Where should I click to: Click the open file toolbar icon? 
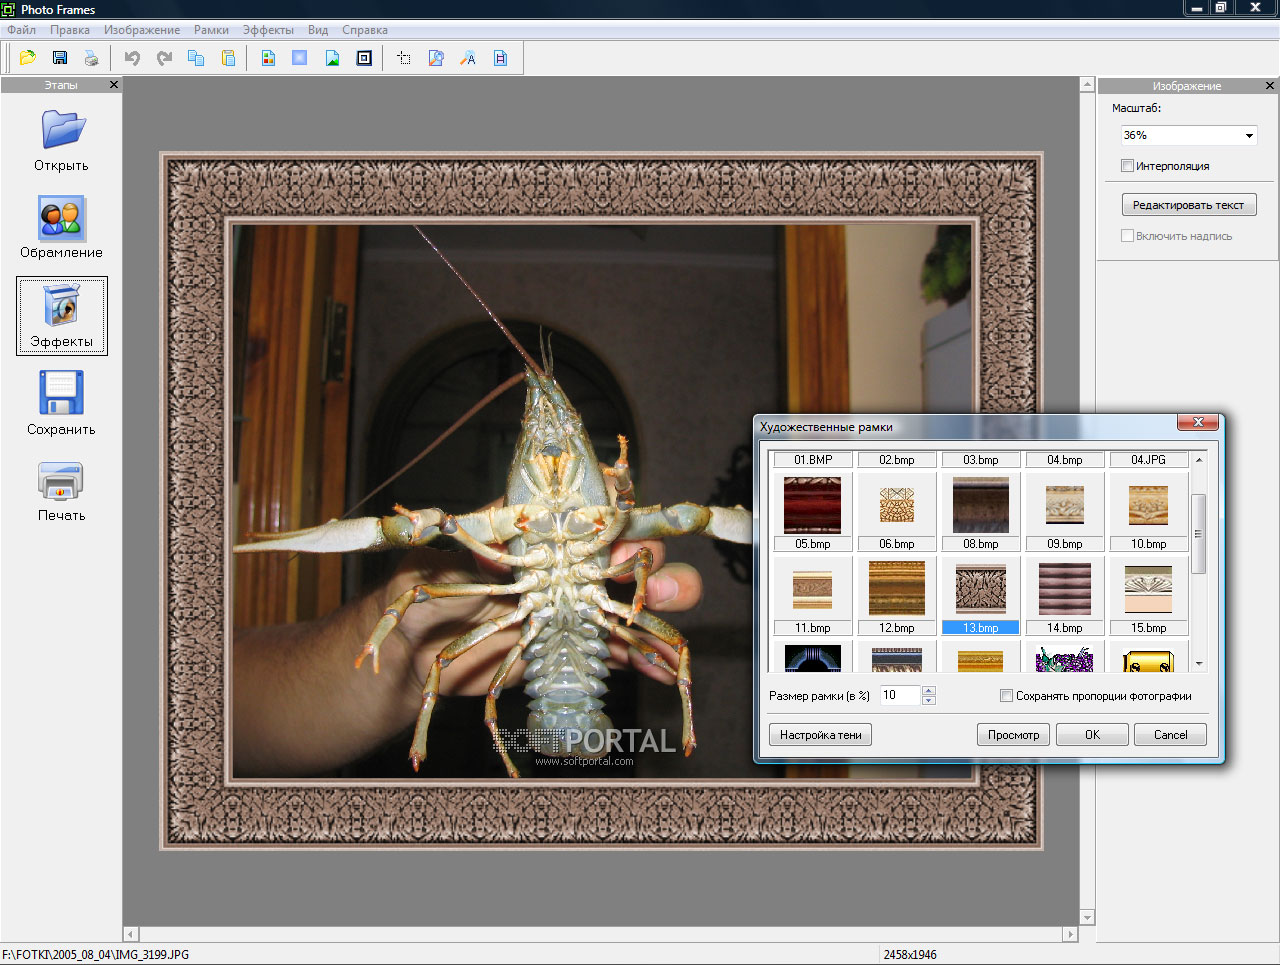pos(28,58)
